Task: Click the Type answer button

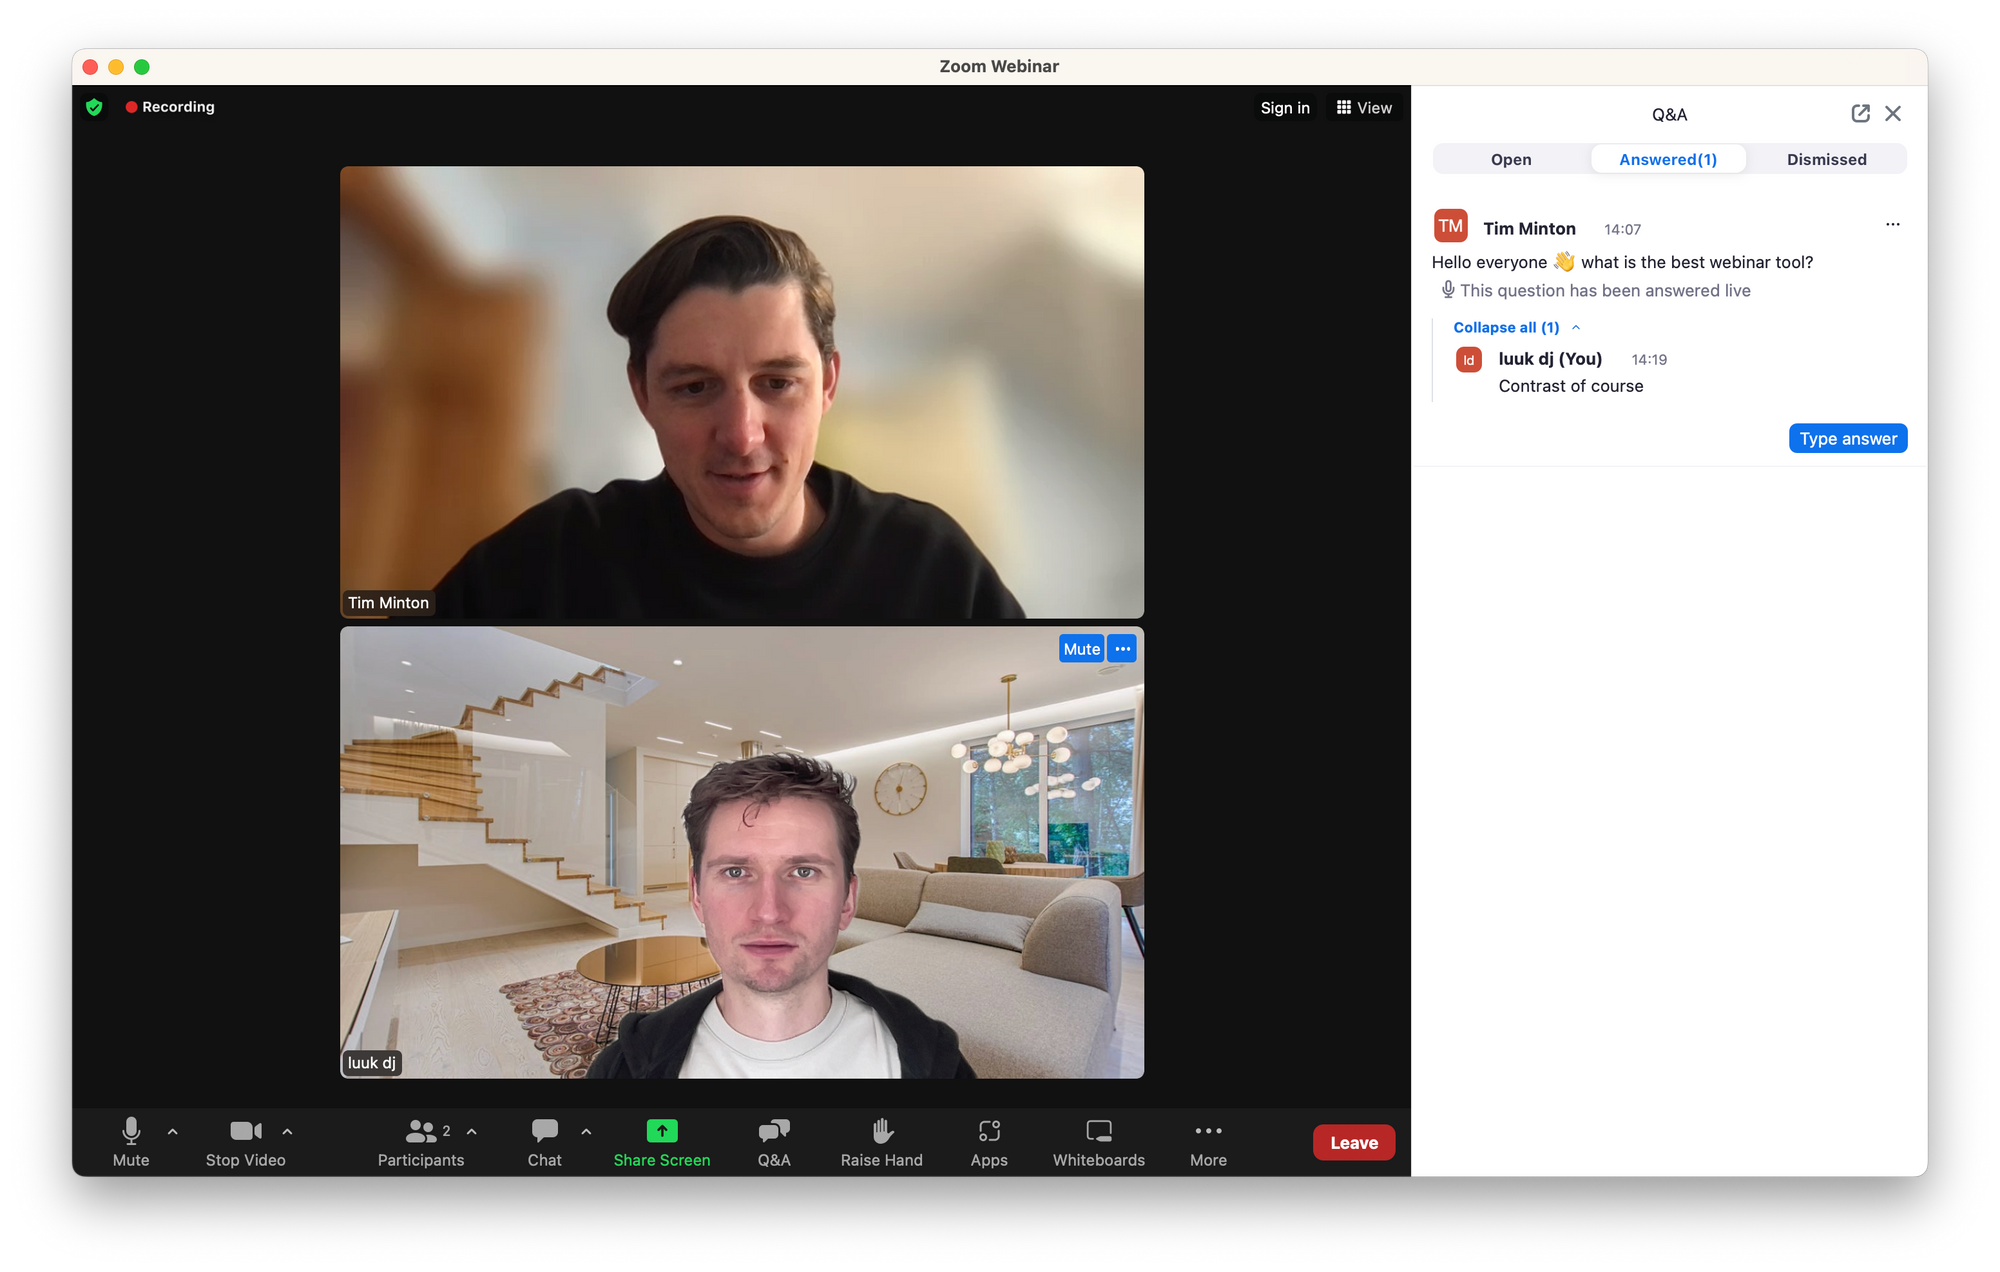Action: pos(1848,438)
